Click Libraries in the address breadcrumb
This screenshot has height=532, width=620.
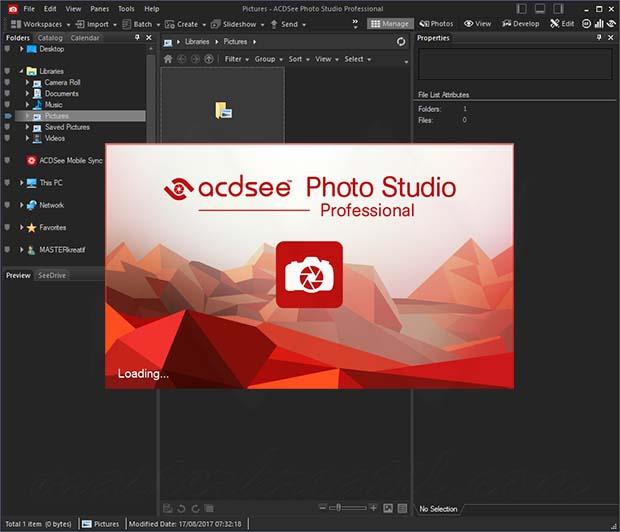197,42
